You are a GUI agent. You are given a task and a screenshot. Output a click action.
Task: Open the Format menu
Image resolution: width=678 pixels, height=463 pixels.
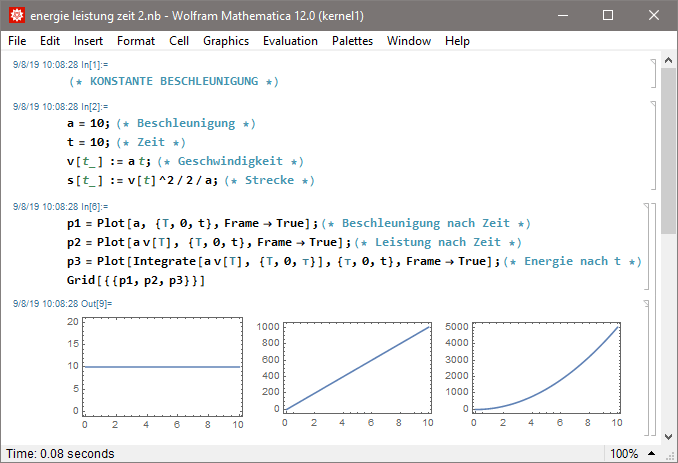coord(135,41)
